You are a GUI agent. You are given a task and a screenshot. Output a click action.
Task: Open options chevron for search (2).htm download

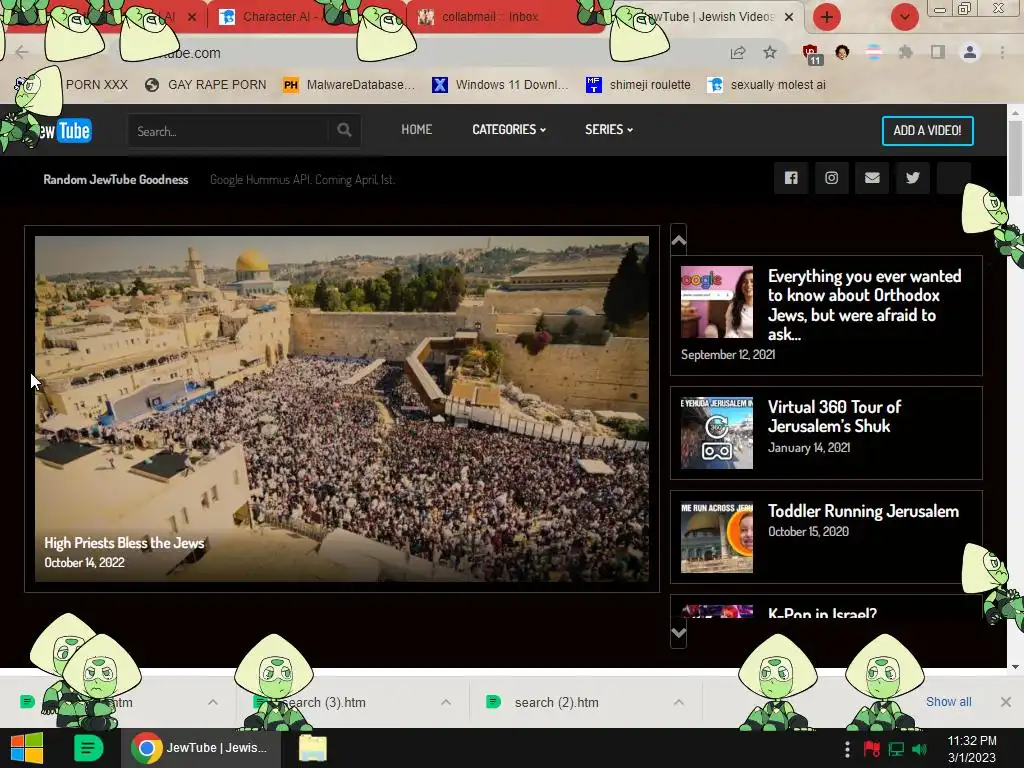[679, 702]
